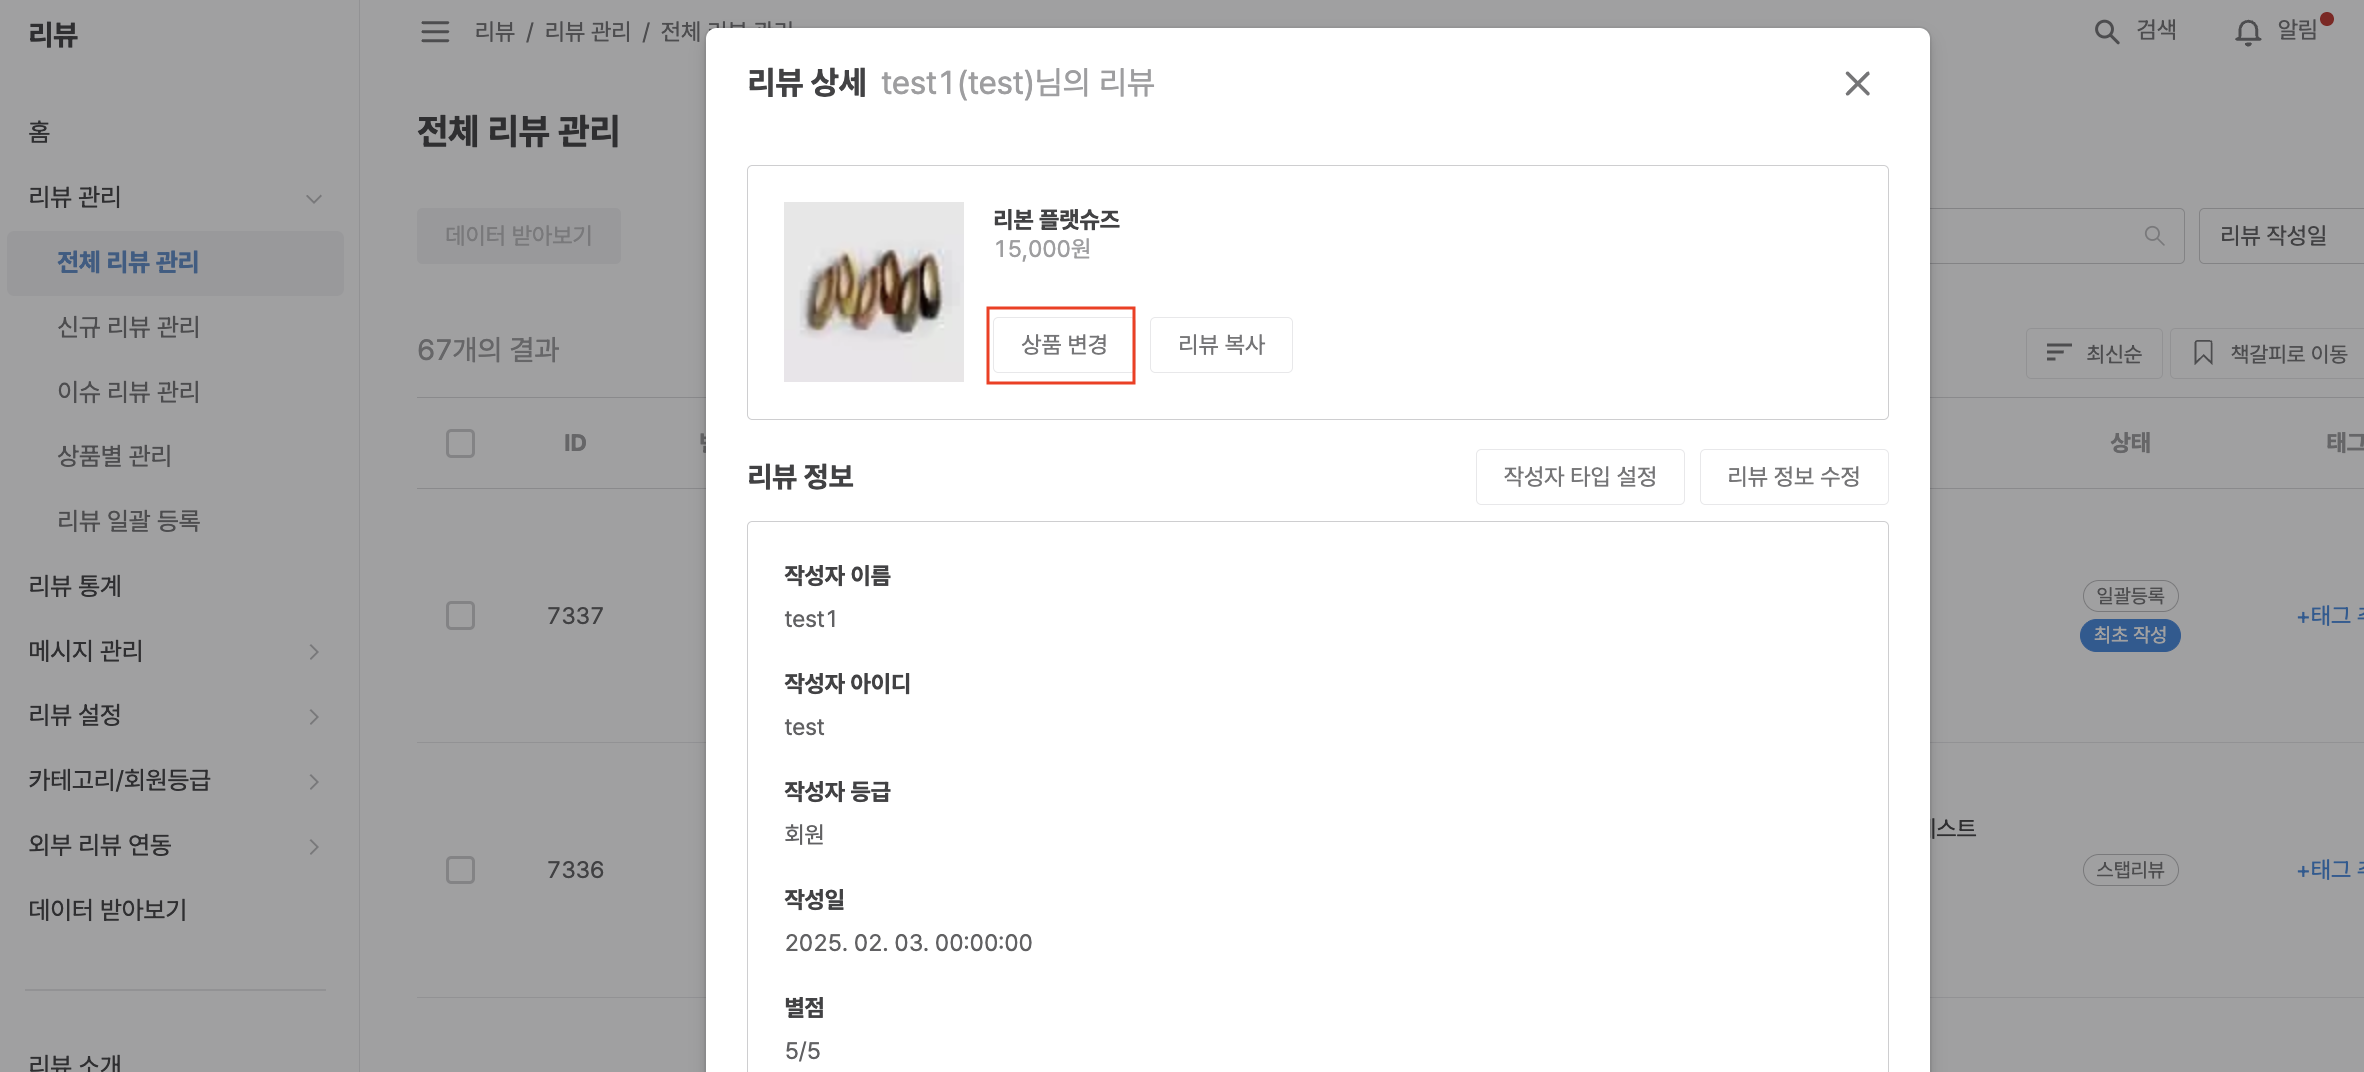
Task: Click the 작성자 타입 설정 button
Action: [1579, 477]
